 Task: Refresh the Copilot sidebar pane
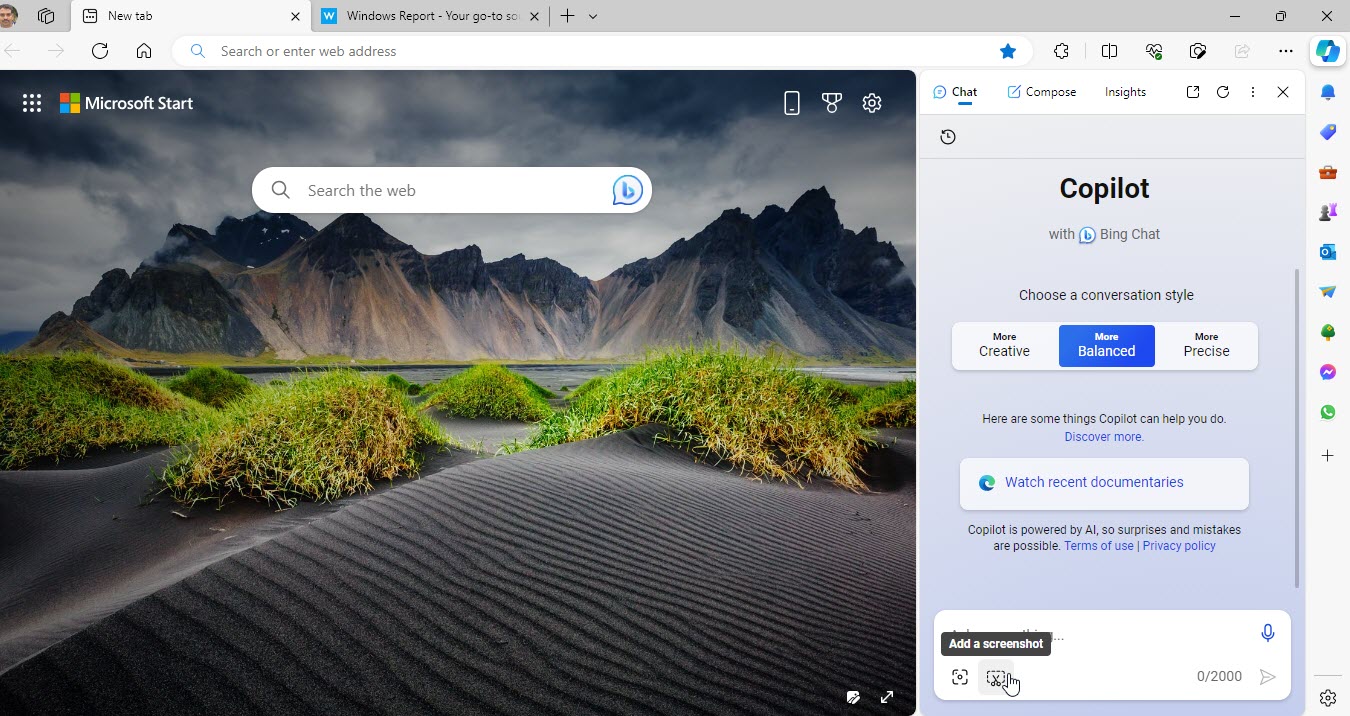[1223, 92]
